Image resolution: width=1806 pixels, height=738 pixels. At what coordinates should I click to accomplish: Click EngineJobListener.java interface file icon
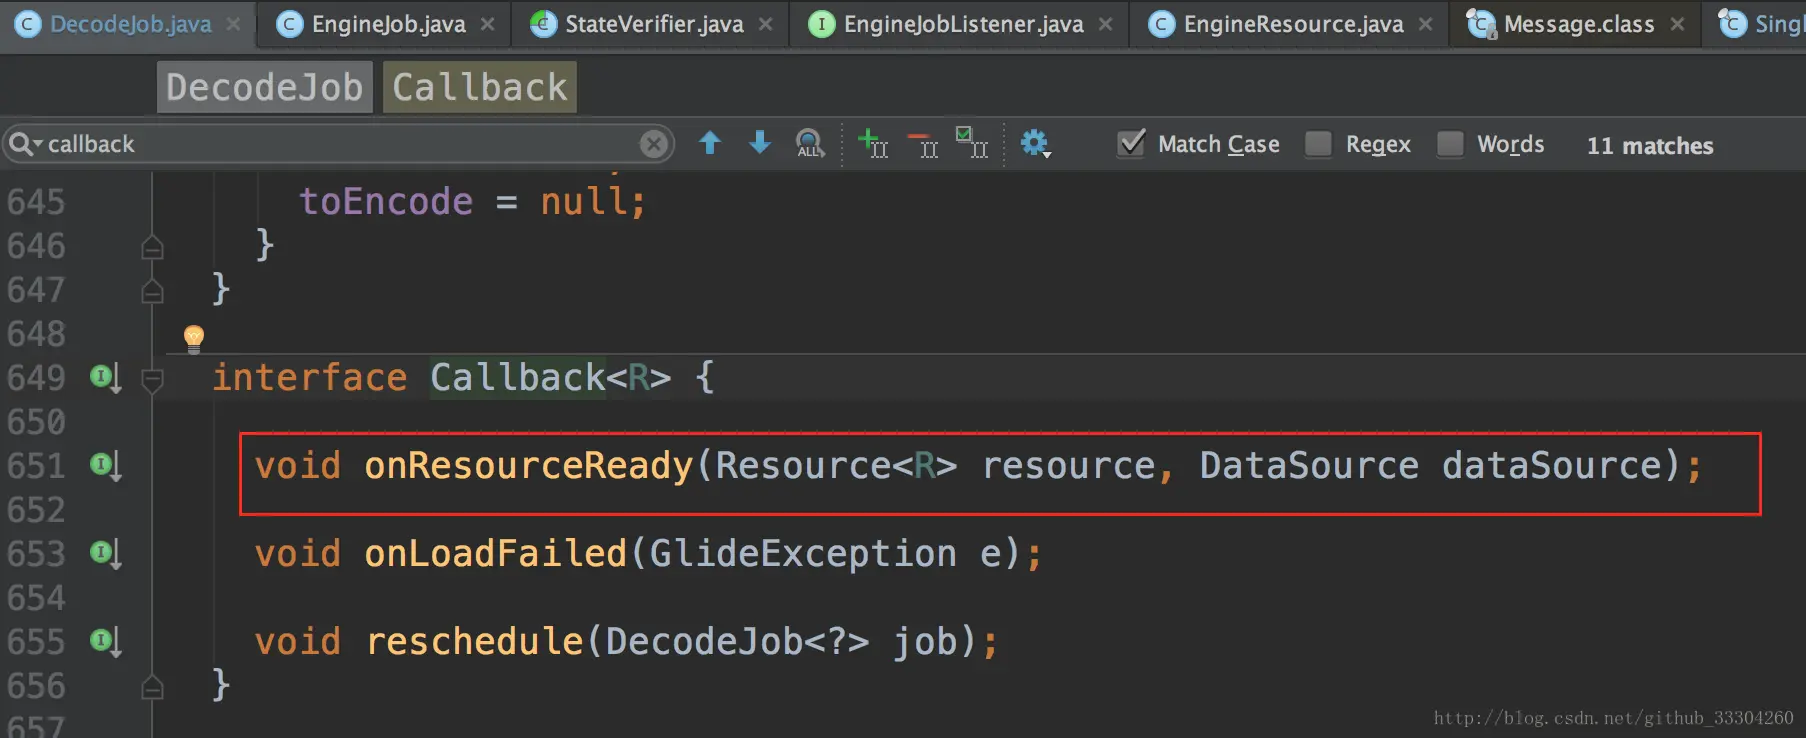click(x=821, y=24)
